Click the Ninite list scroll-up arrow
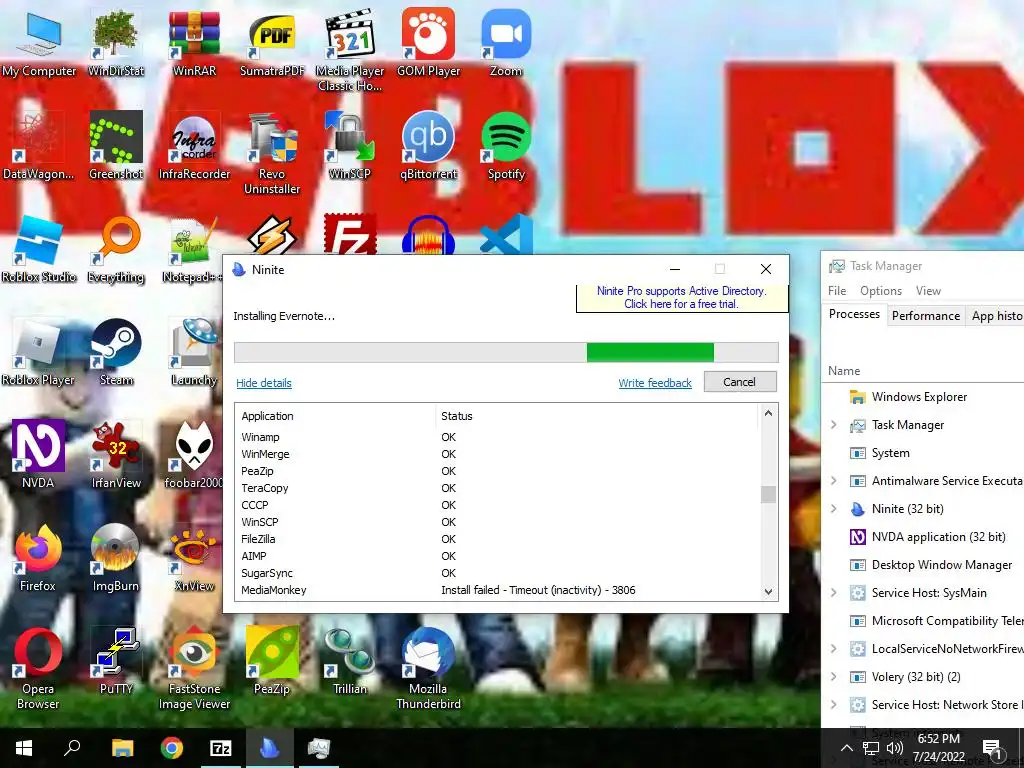Viewport: 1024px width, 768px height. point(769,413)
